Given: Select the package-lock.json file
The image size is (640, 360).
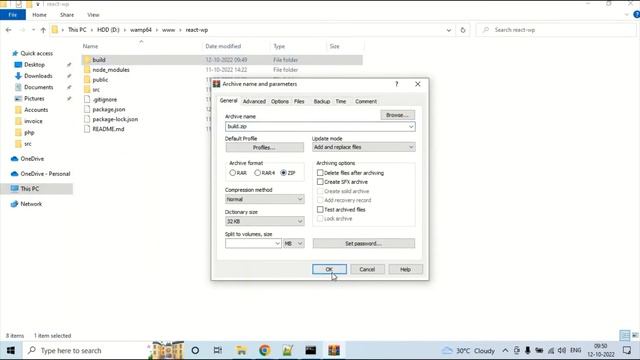Looking at the screenshot, I should (115, 119).
